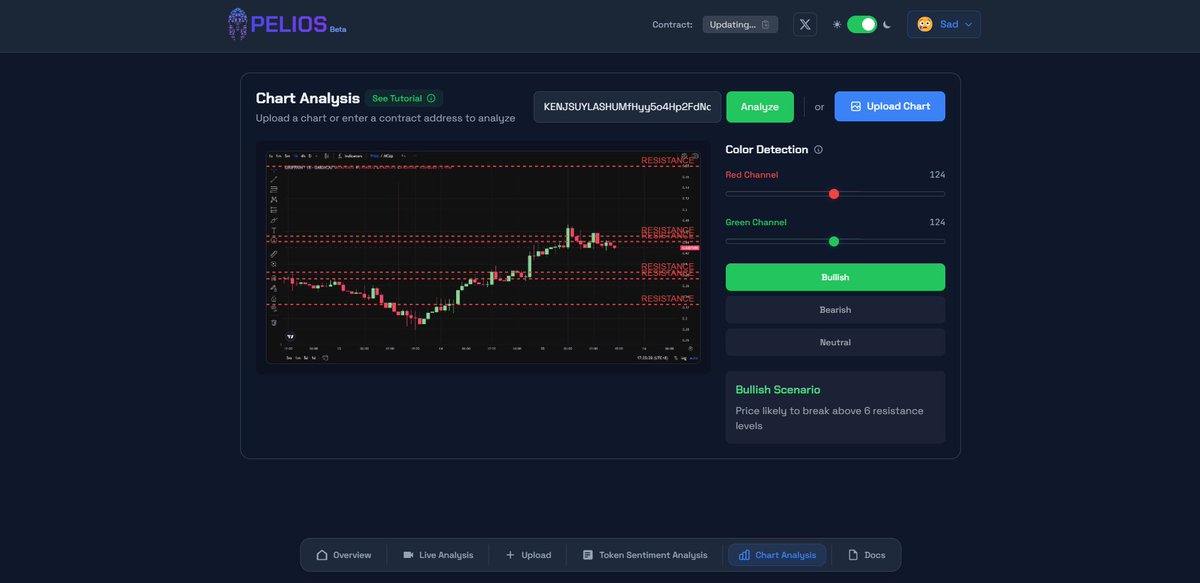The height and width of the screenshot is (583, 1200).
Task: Switch to the Overview tab
Action: coord(344,555)
